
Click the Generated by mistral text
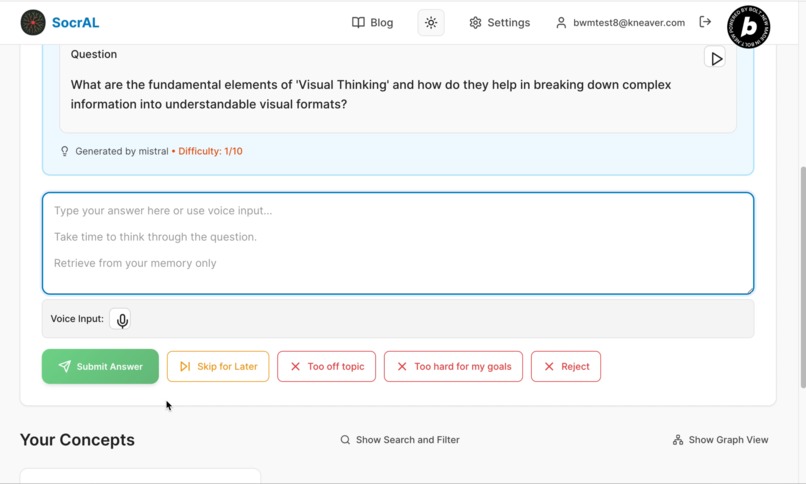click(x=122, y=151)
